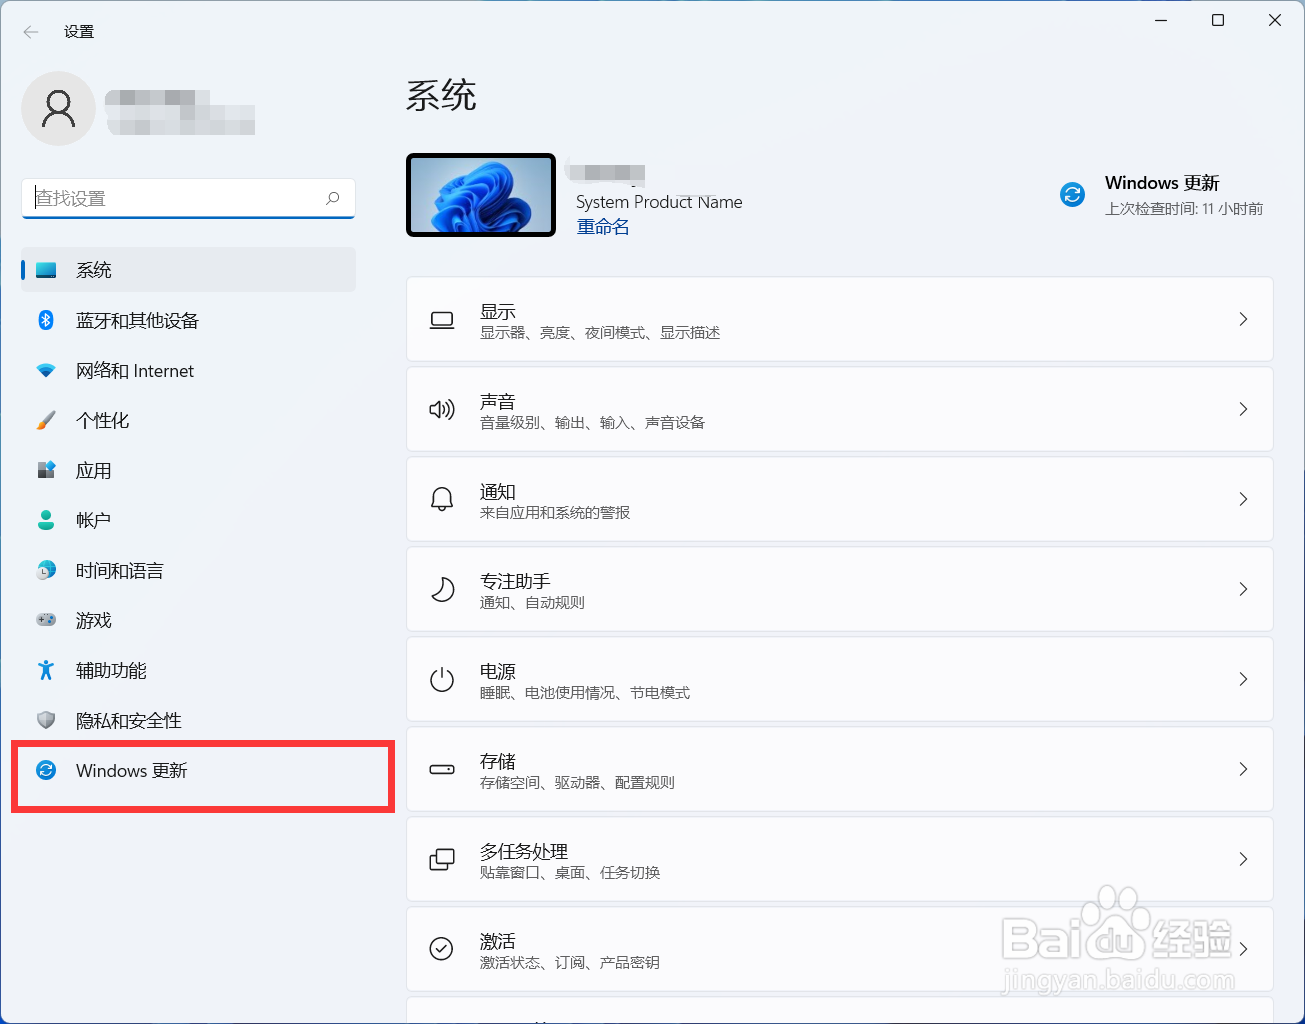Click the Power icon
1305x1024 pixels.
(442, 680)
